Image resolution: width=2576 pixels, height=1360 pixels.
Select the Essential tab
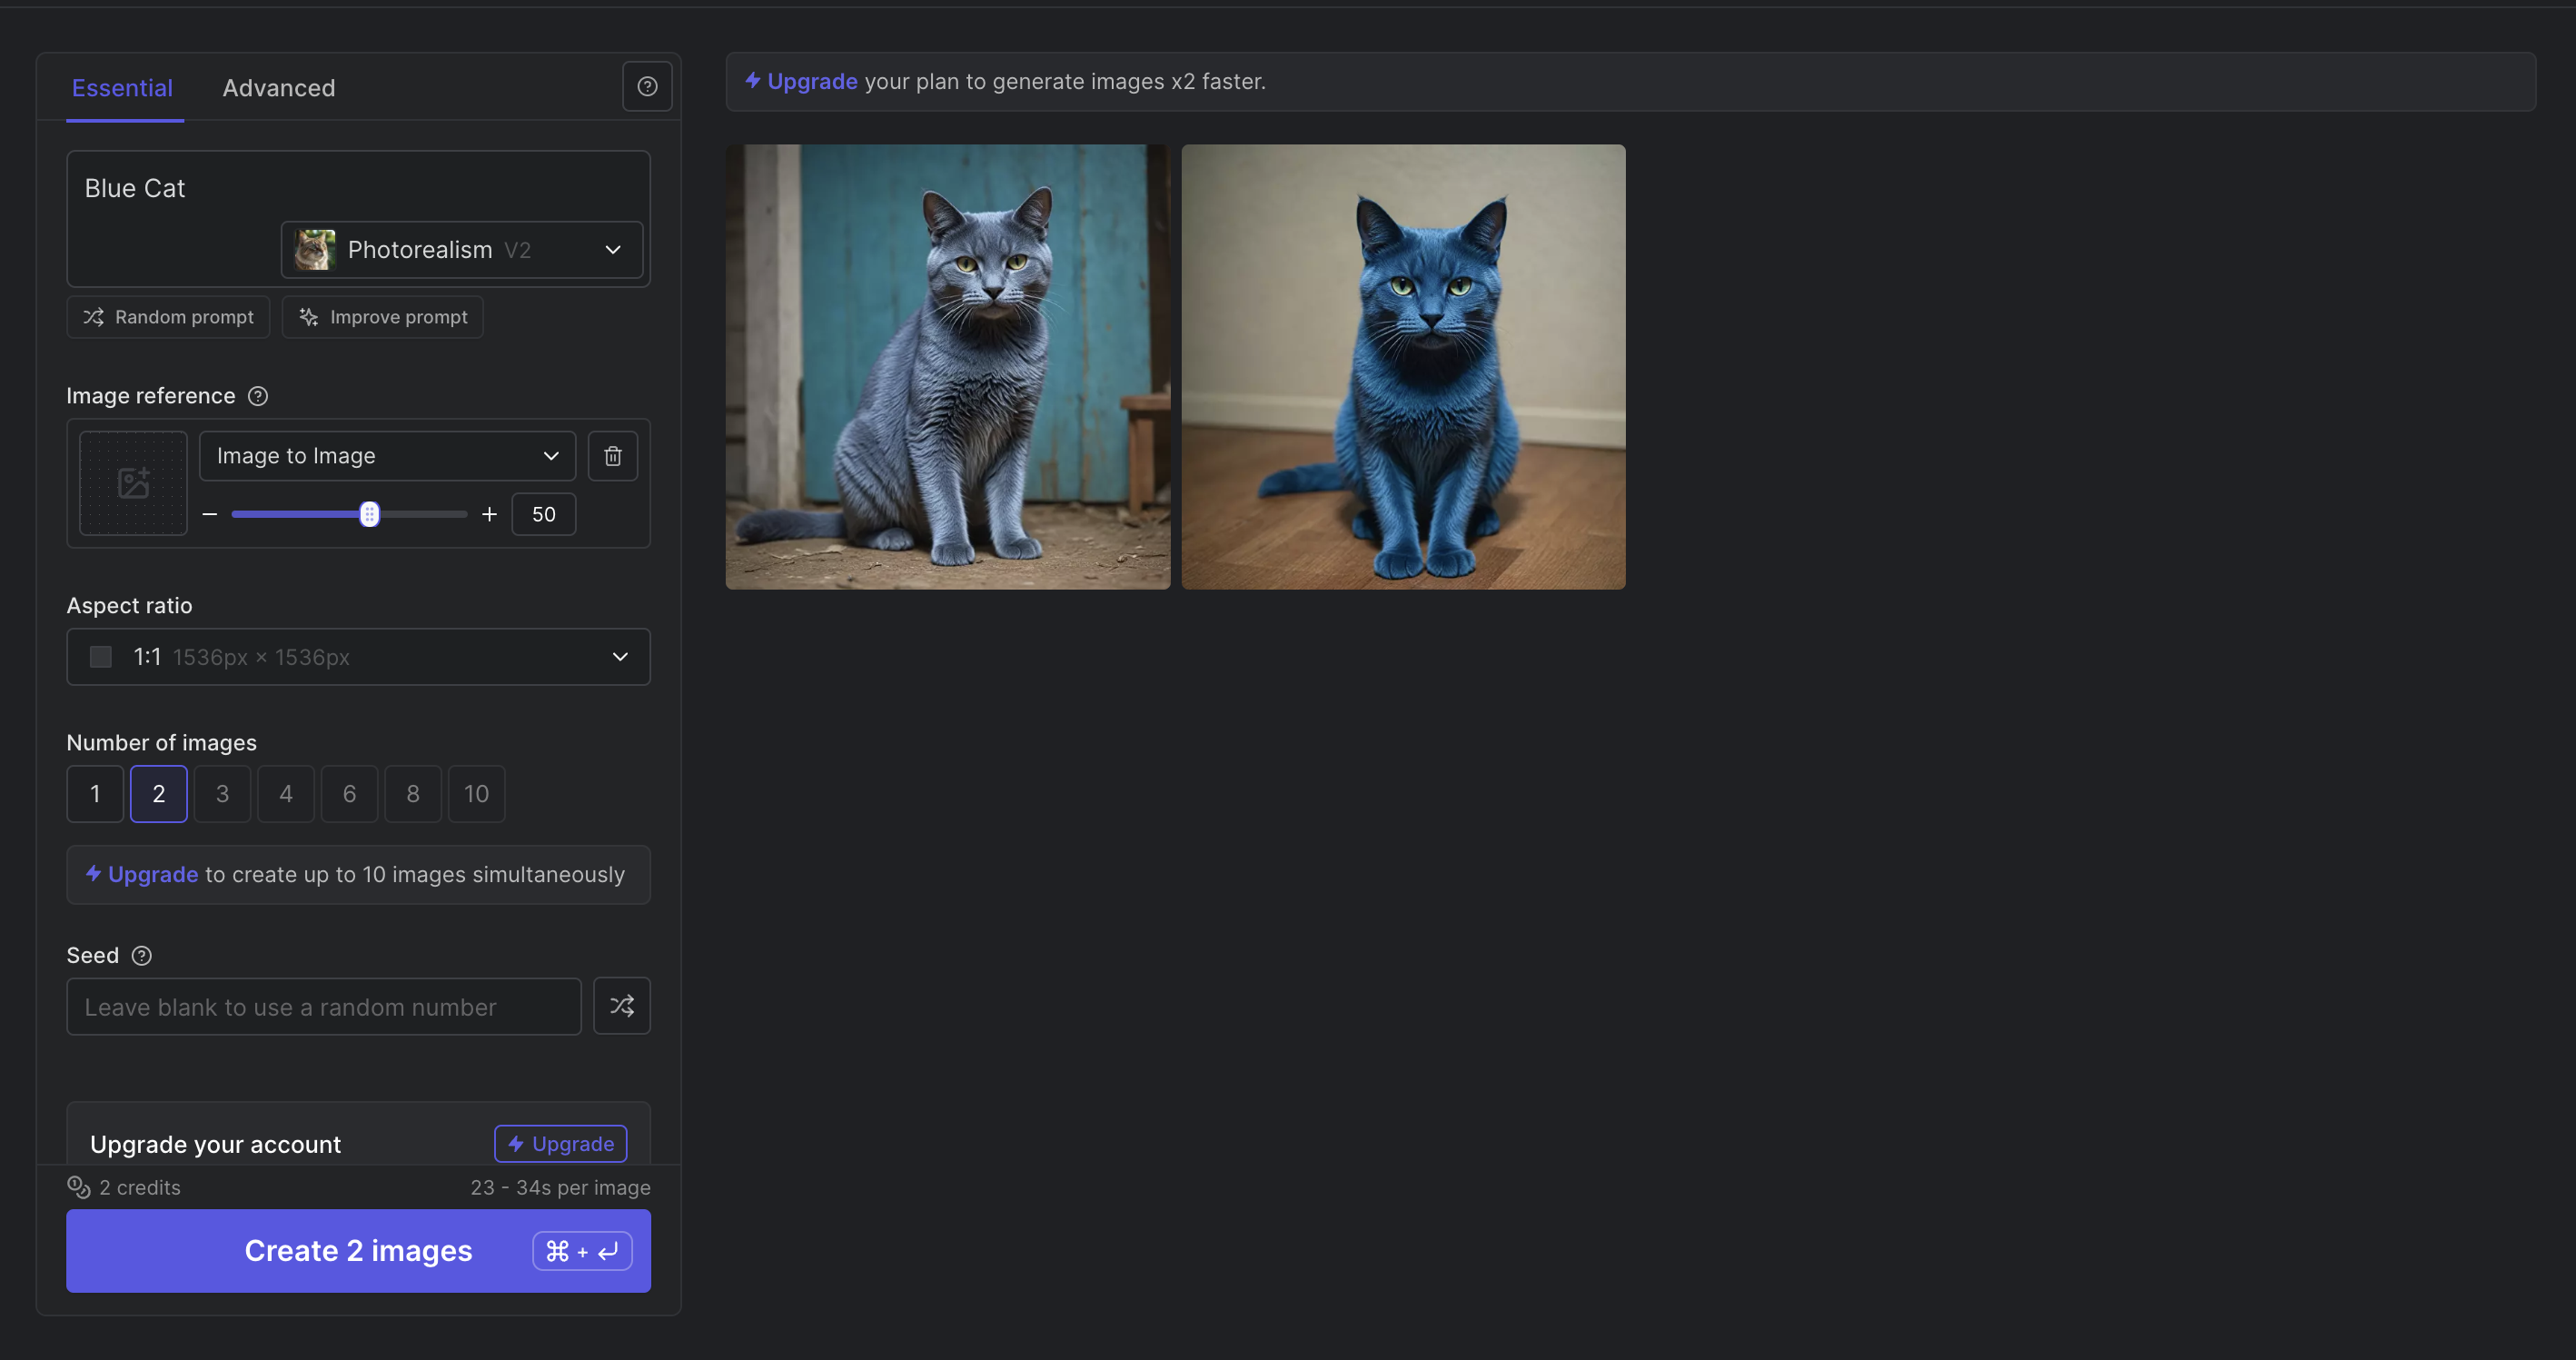[x=121, y=88]
